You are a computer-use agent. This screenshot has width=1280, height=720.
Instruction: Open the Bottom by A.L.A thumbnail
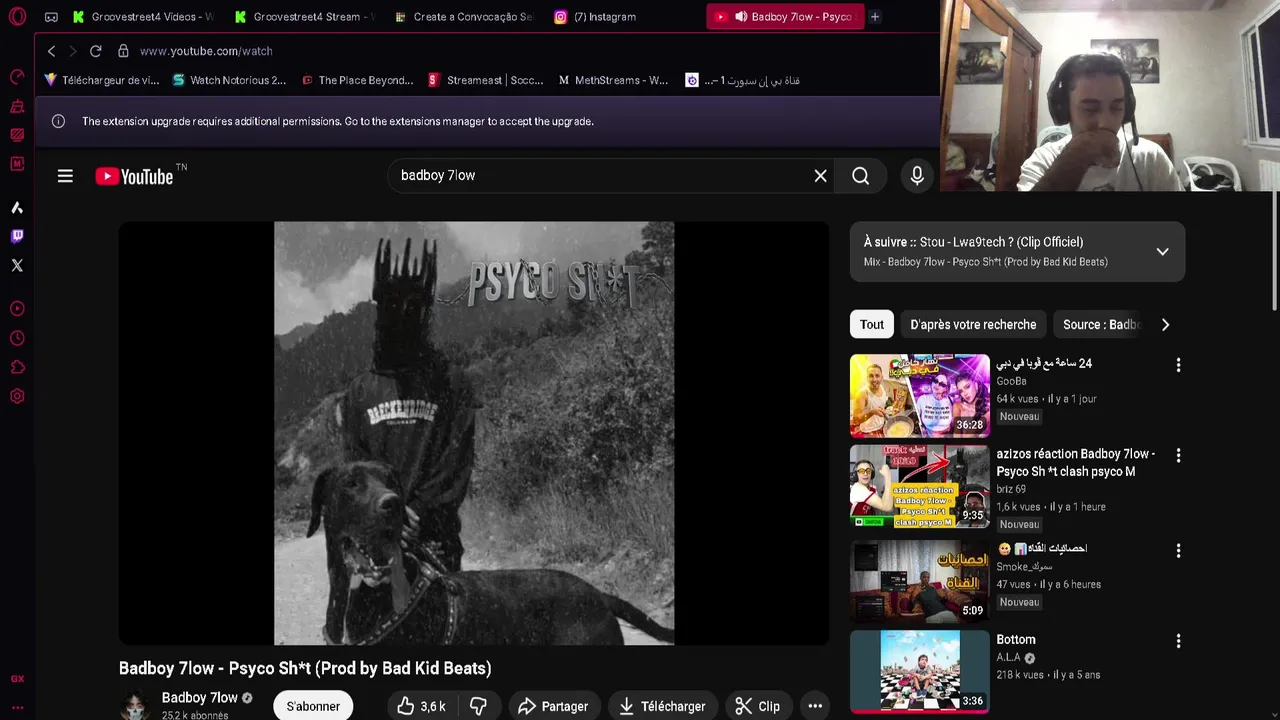[x=920, y=671]
